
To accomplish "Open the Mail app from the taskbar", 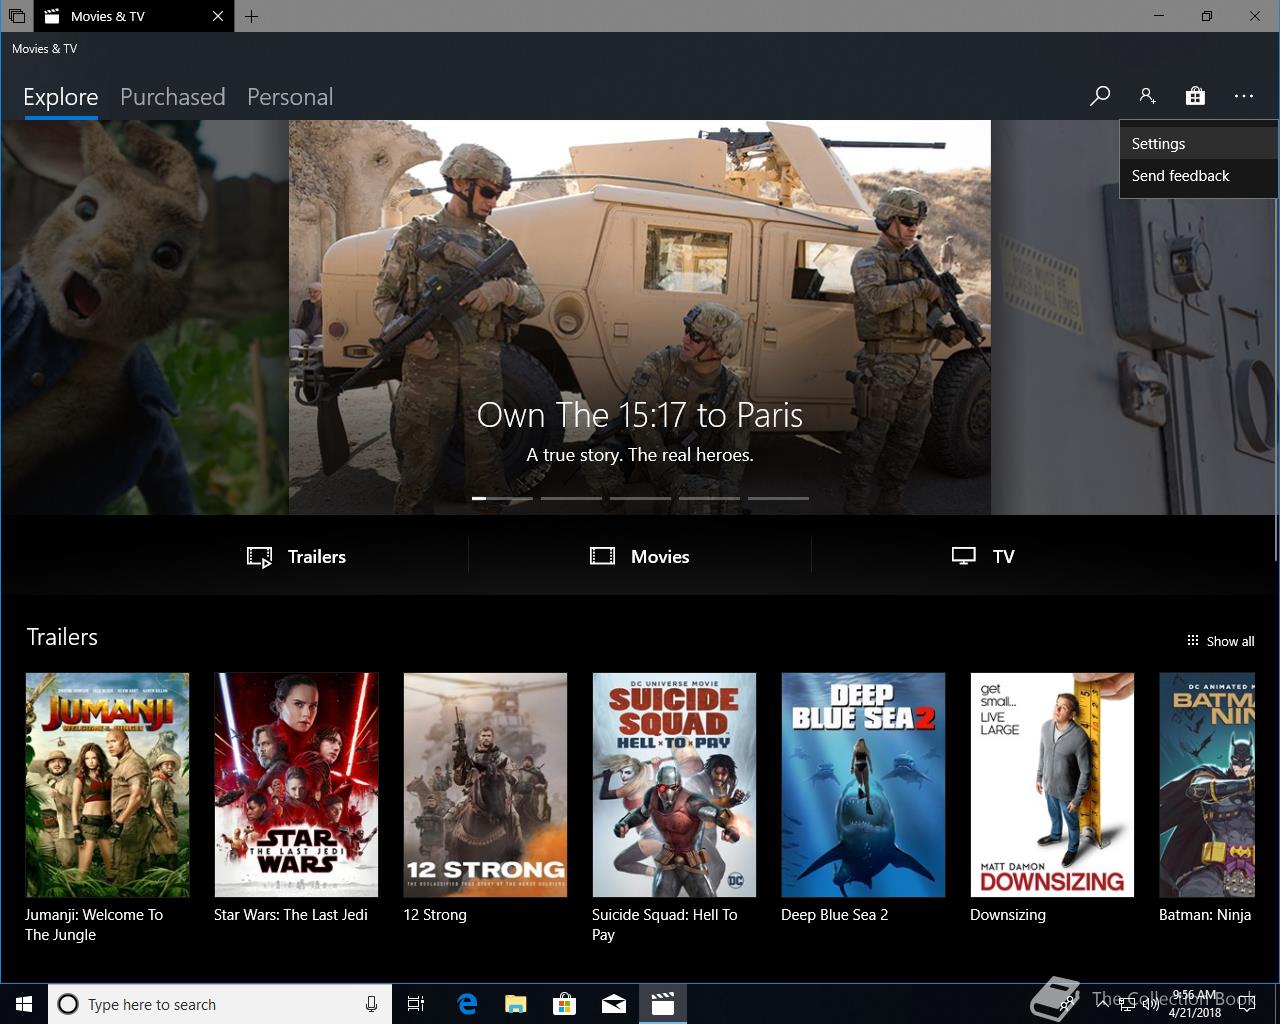I will [613, 1004].
